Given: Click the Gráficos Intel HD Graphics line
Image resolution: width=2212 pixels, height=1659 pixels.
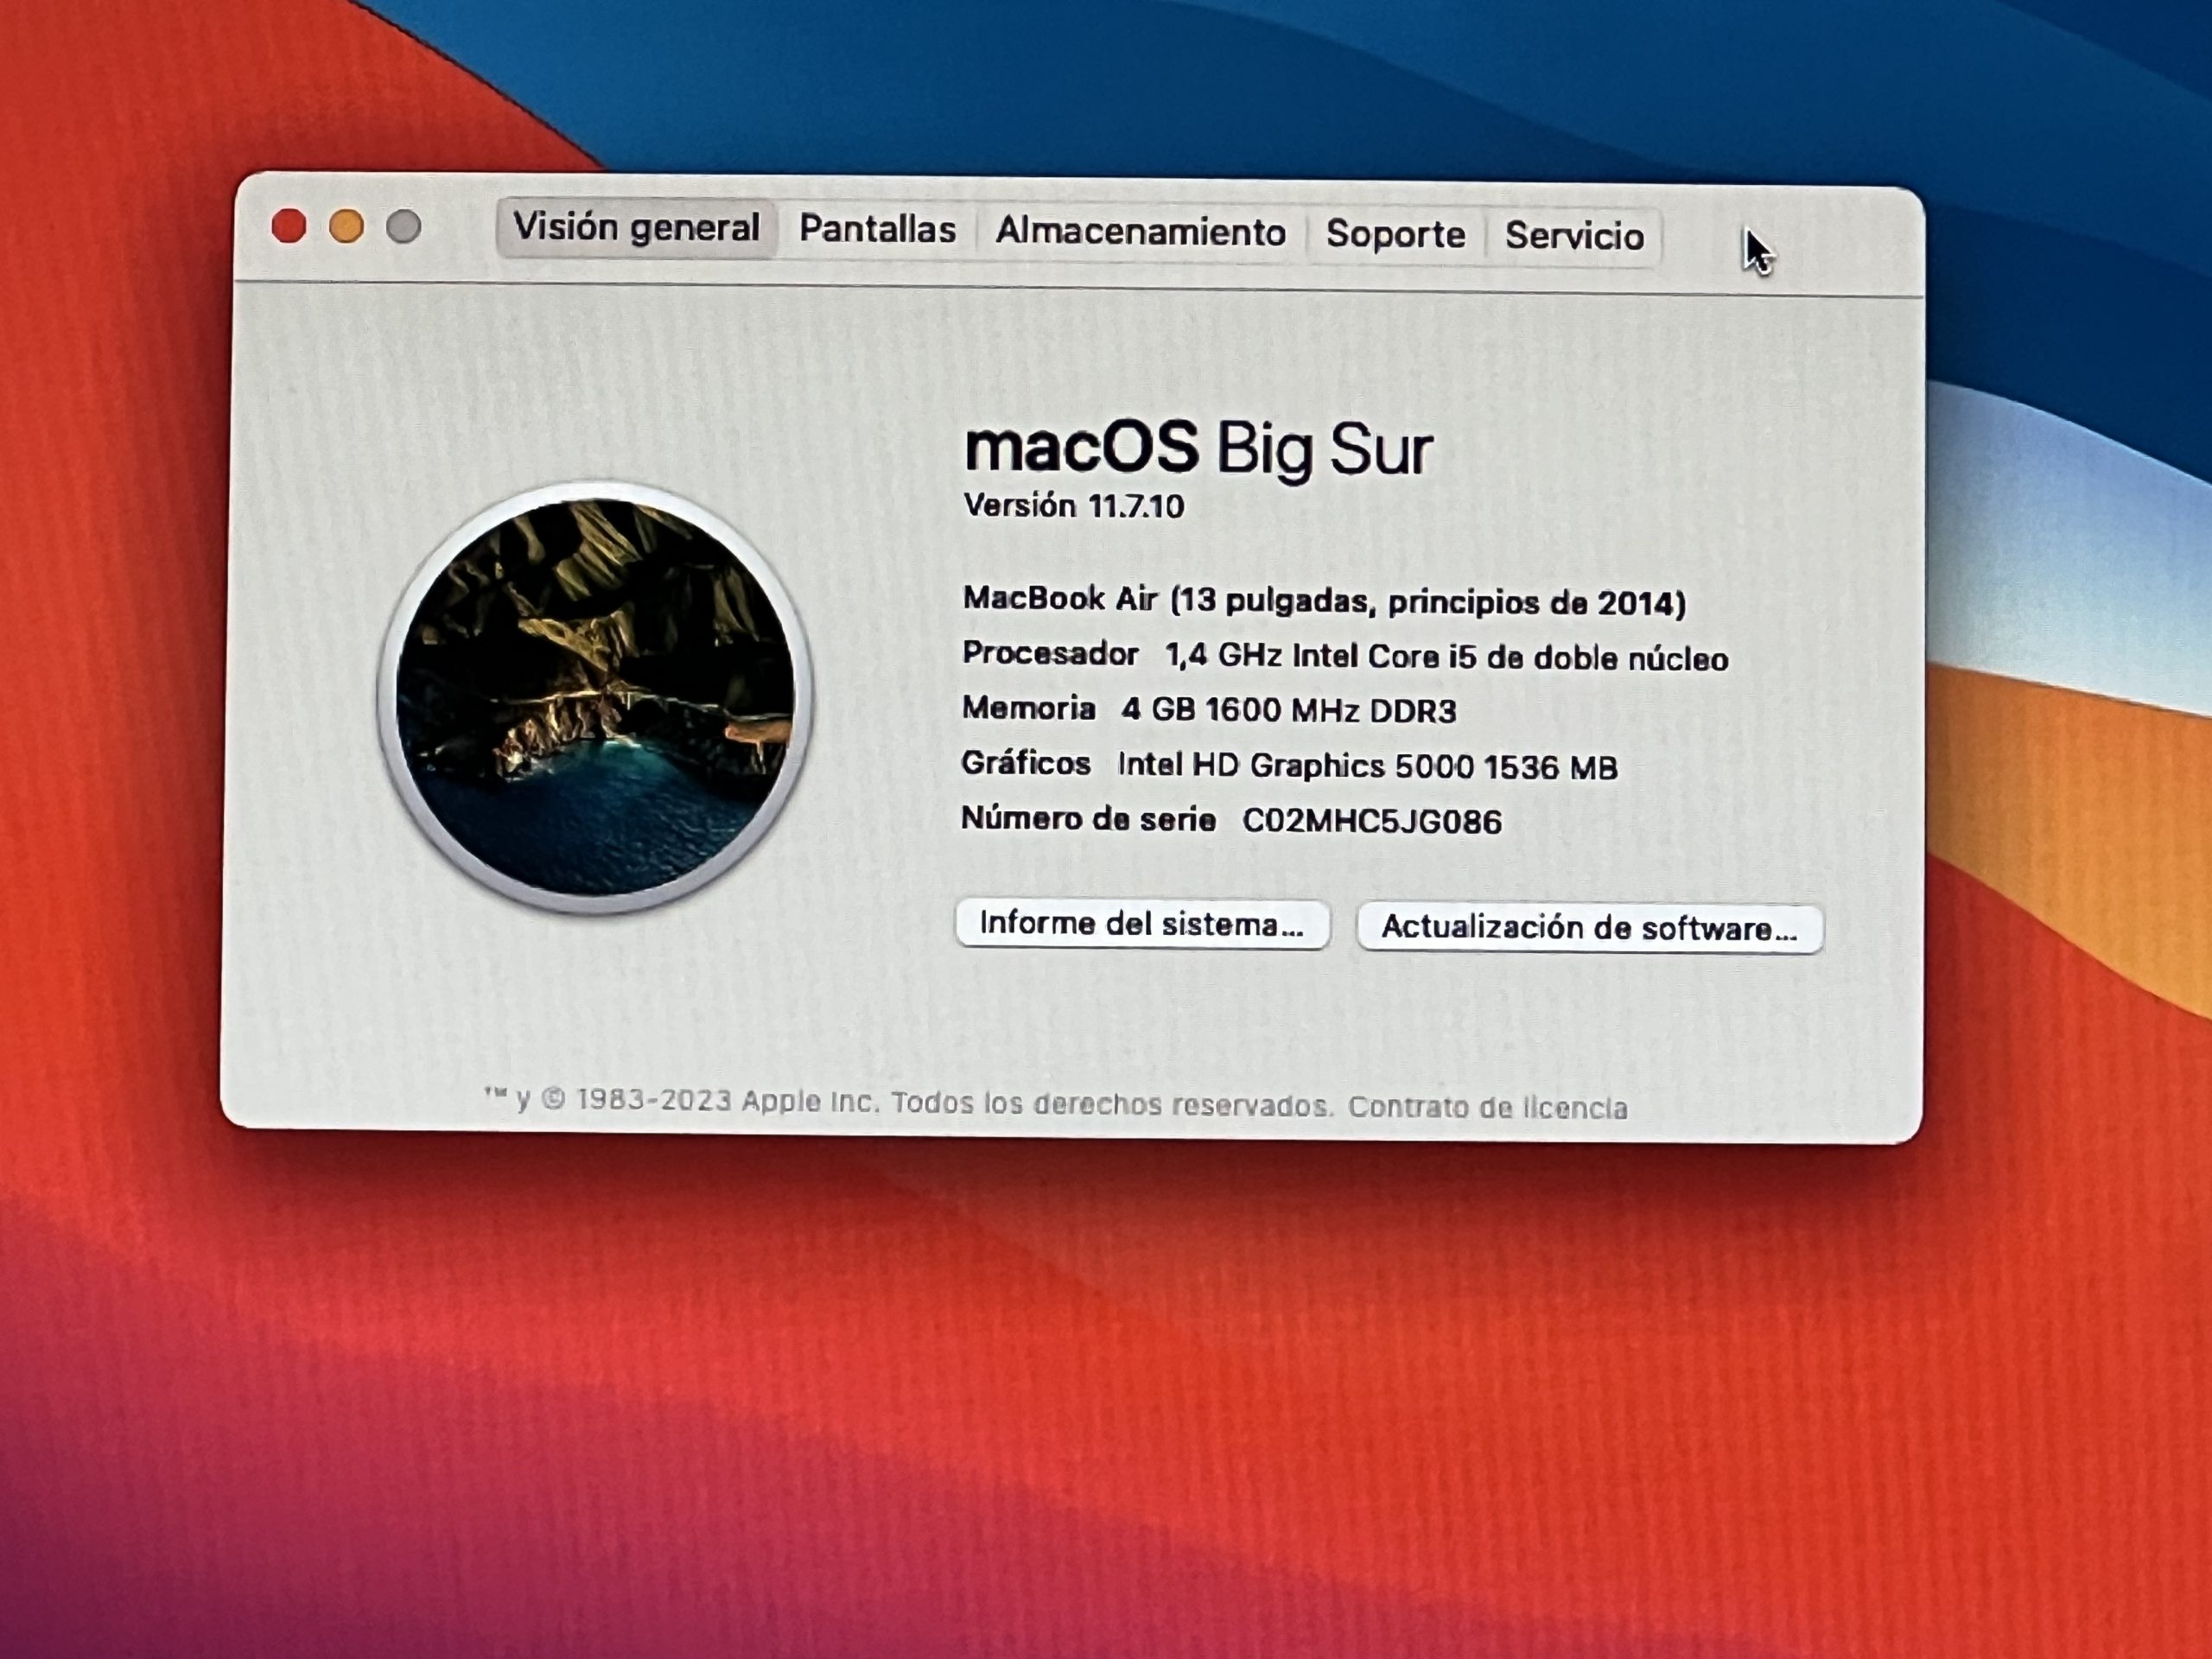Looking at the screenshot, I should pyautogui.click(x=1288, y=766).
